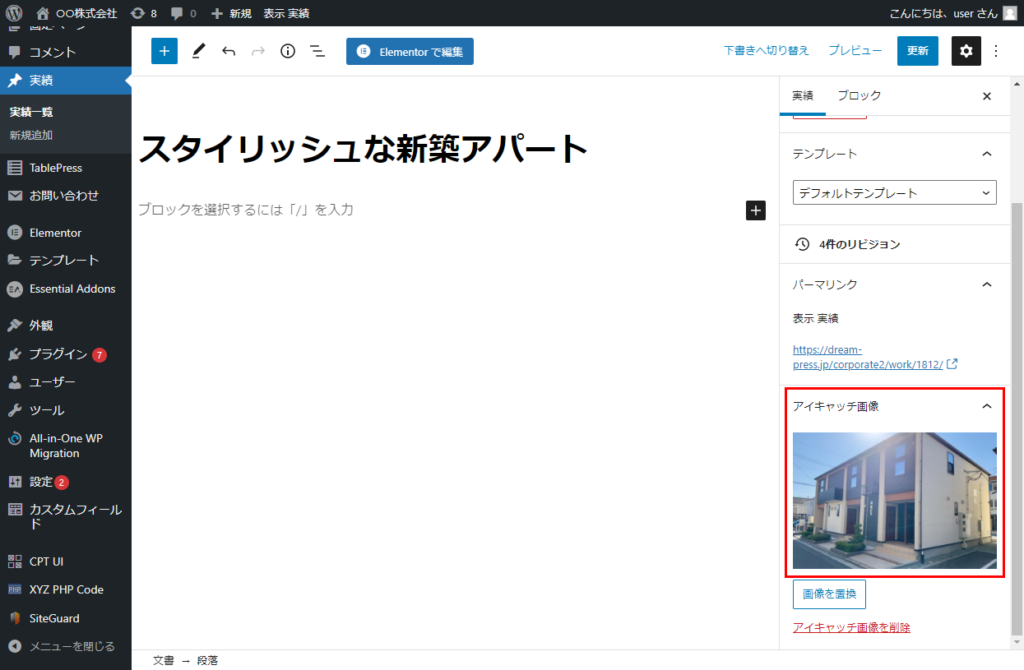Select the pencil Tools icon
Image resolution: width=1024 pixels, height=670 pixels.
pyautogui.click(x=199, y=51)
